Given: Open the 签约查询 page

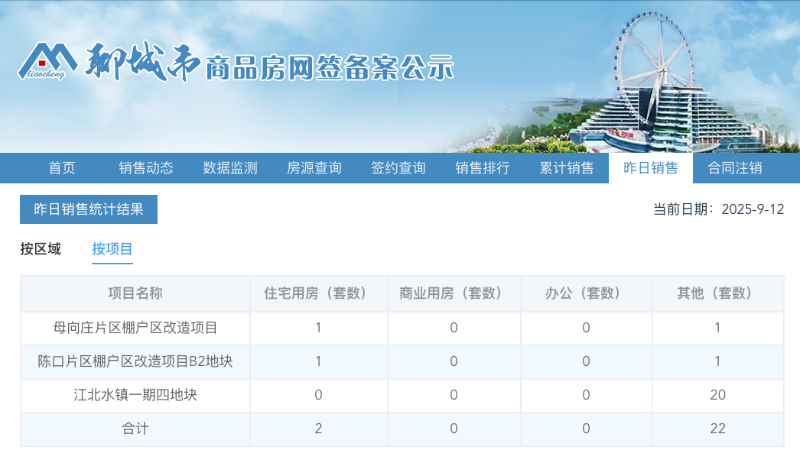Looking at the screenshot, I should click(x=398, y=168).
